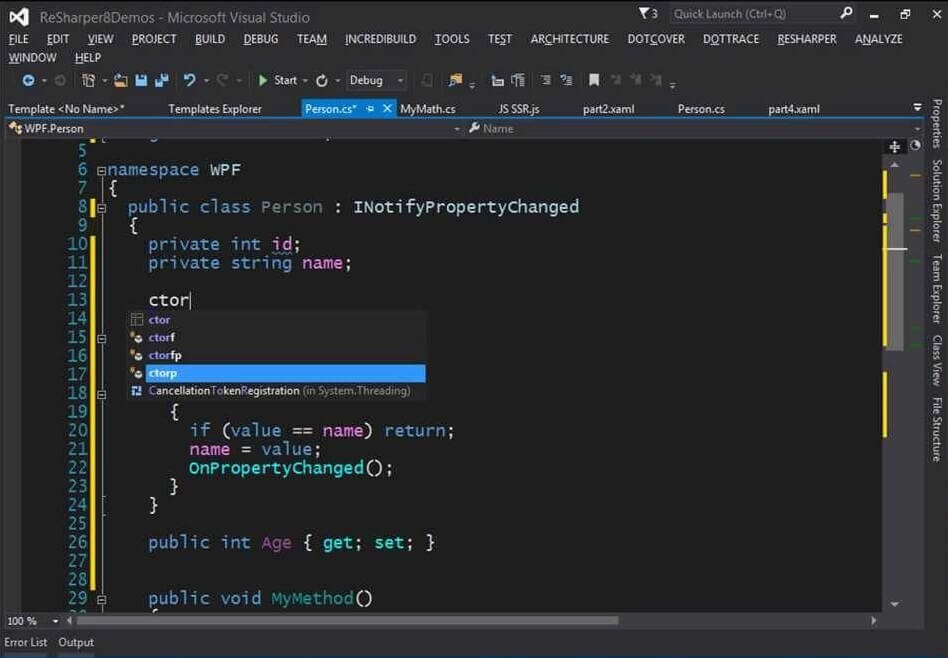Click the horizontal scrollbar right arrow
948x658 pixels.
[874, 621]
